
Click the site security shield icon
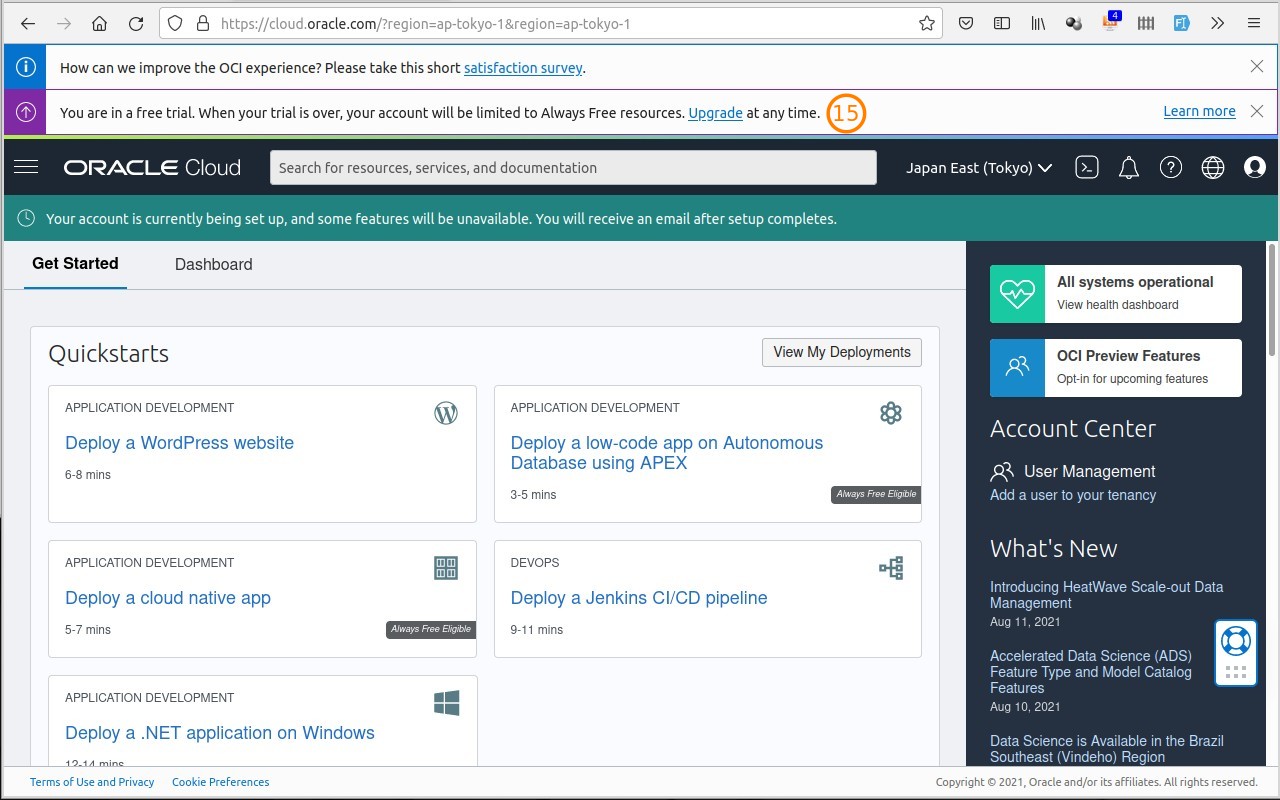click(175, 23)
